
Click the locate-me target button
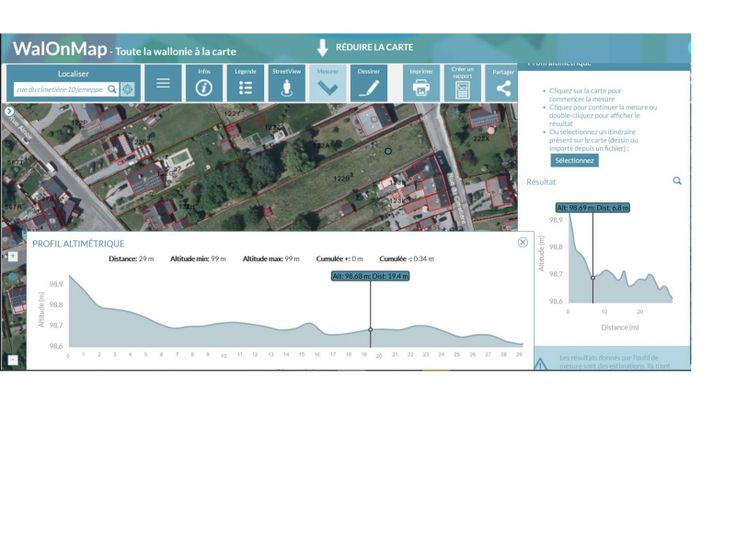click(128, 89)
